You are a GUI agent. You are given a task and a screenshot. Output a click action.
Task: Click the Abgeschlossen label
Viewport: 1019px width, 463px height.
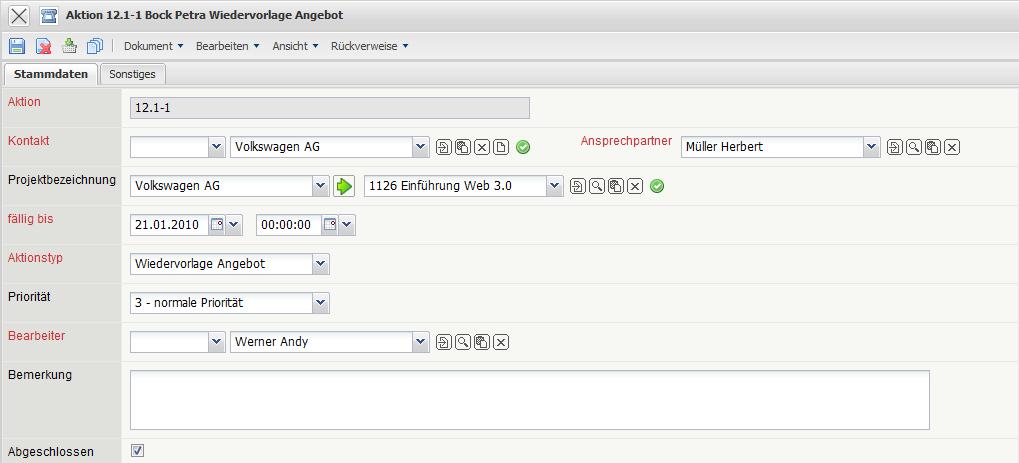51,451
